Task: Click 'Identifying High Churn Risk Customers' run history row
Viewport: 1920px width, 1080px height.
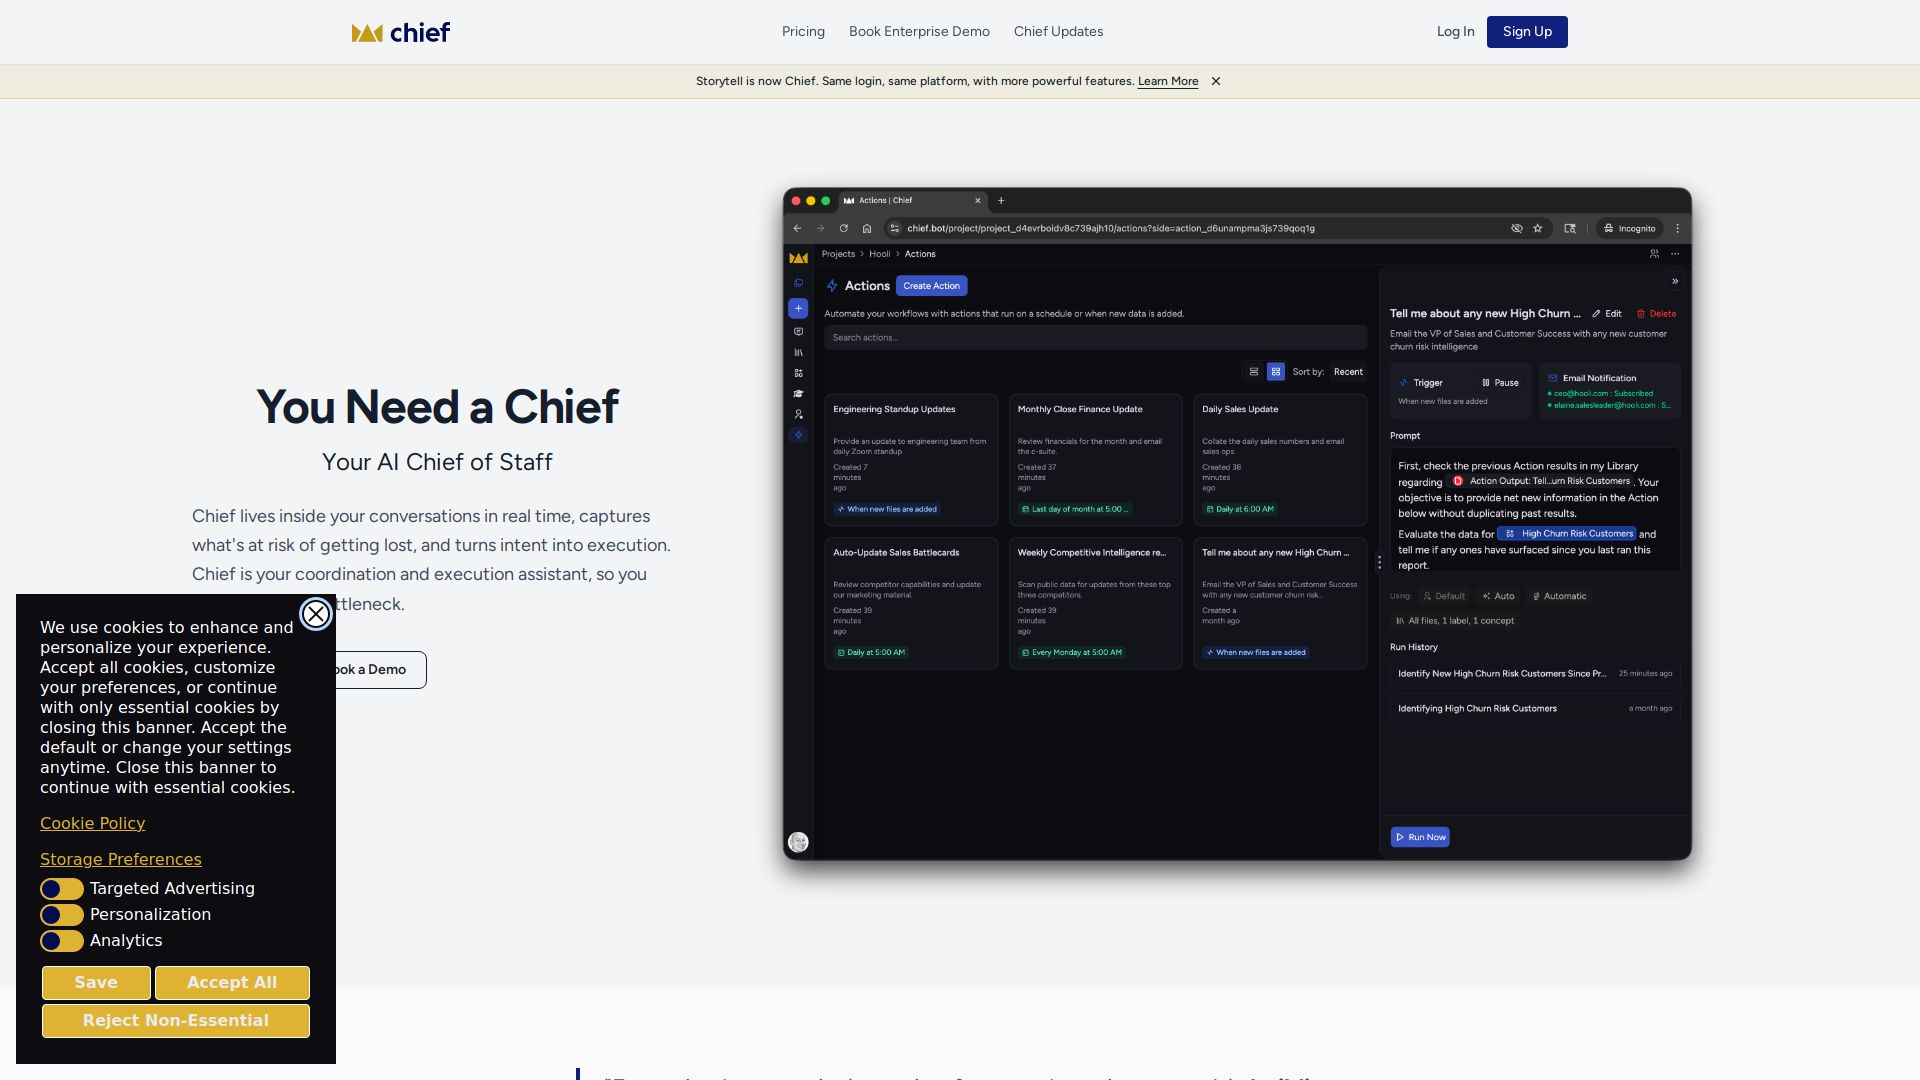Action: pyautogui.click(x=1534, y=709)
